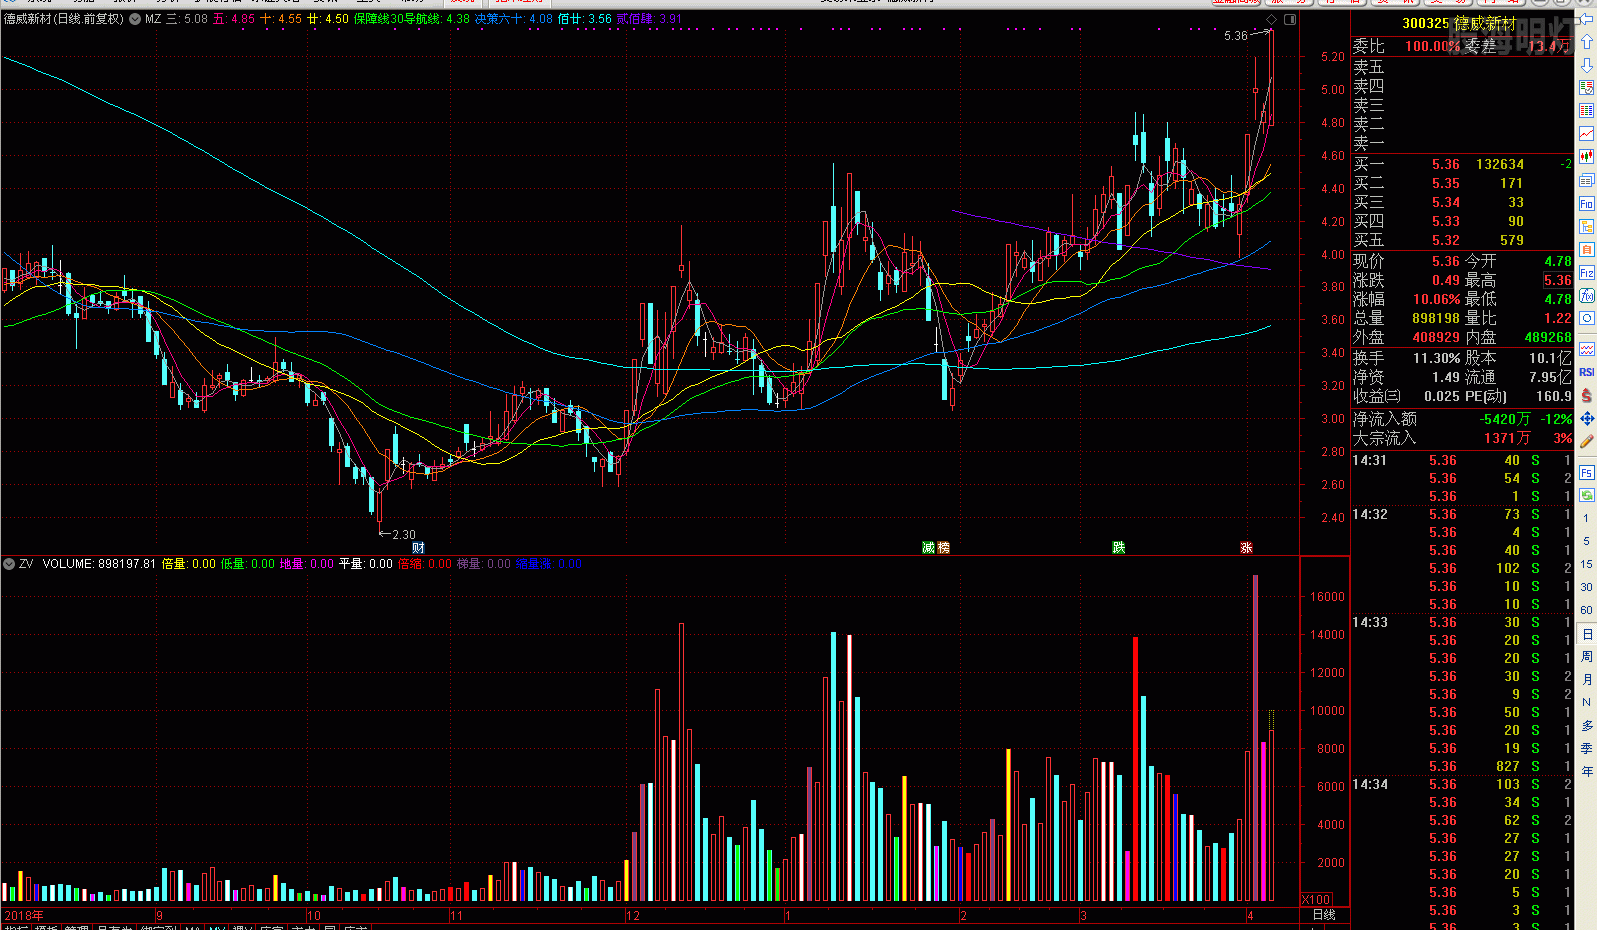Click the down arrow icon in right sidebar
The image size is (1597, 930).
[x=1587, y=65]
